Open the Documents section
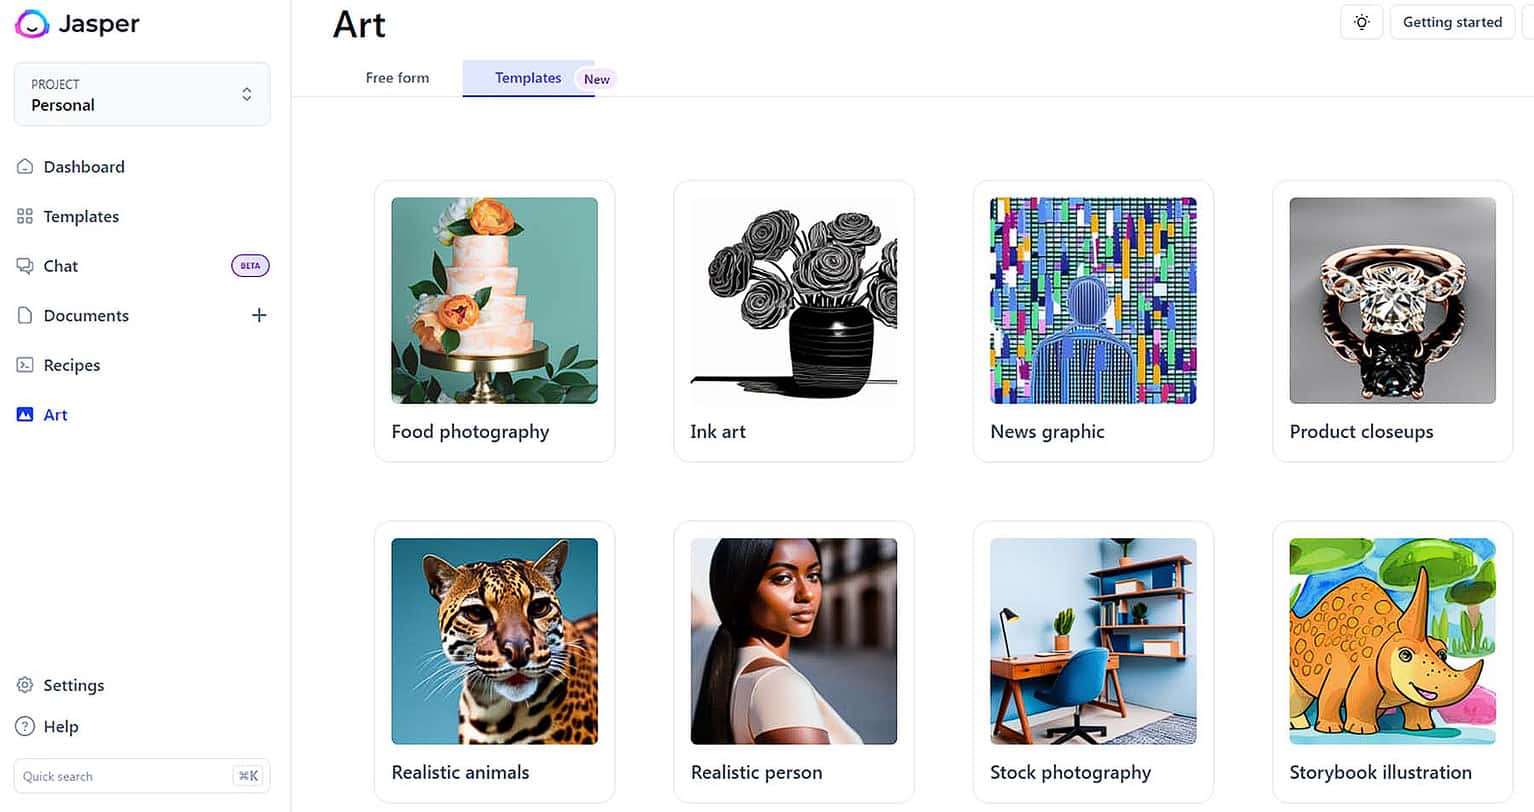Viewport: 1534px width, 812px height. click(86, 315)
